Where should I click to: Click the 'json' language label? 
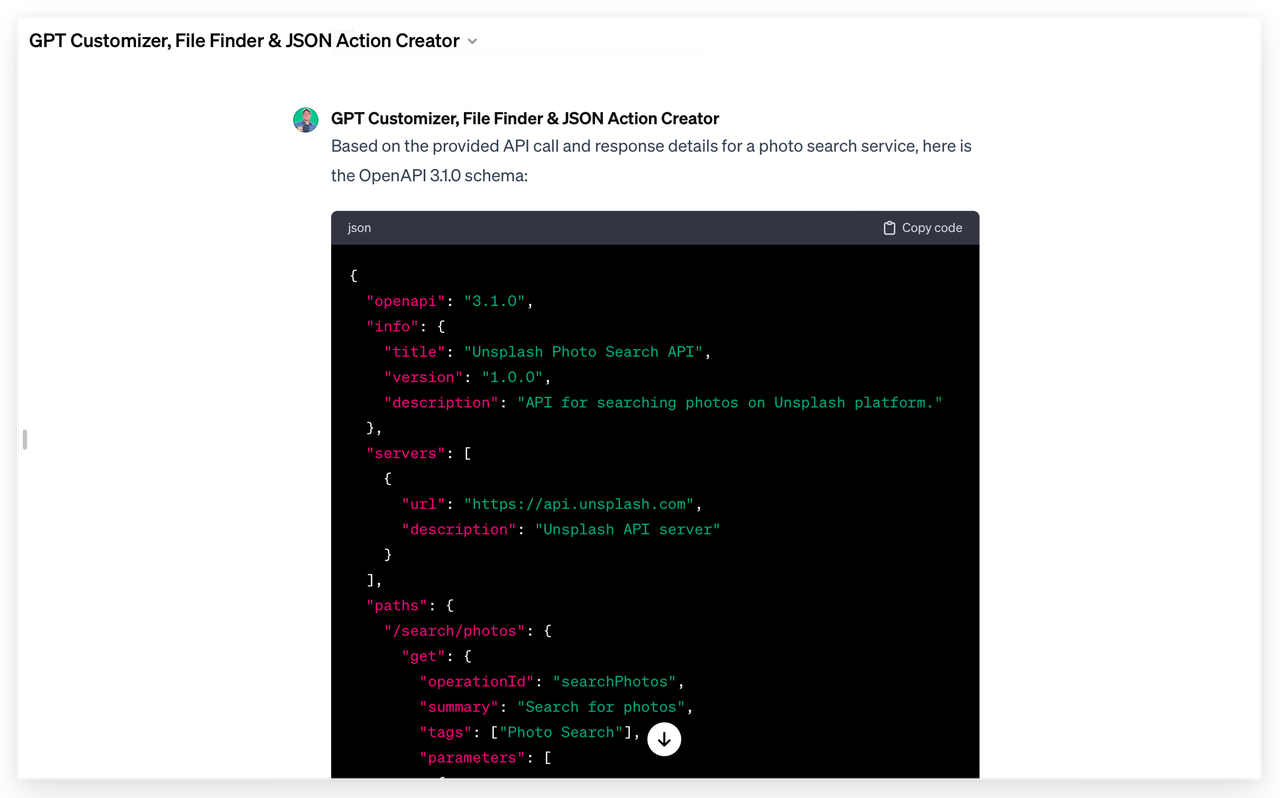click(x=359, y=228)
